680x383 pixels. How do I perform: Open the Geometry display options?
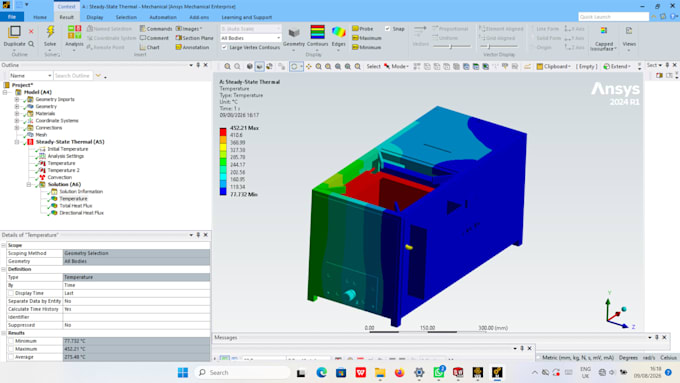tap(294, 36)
